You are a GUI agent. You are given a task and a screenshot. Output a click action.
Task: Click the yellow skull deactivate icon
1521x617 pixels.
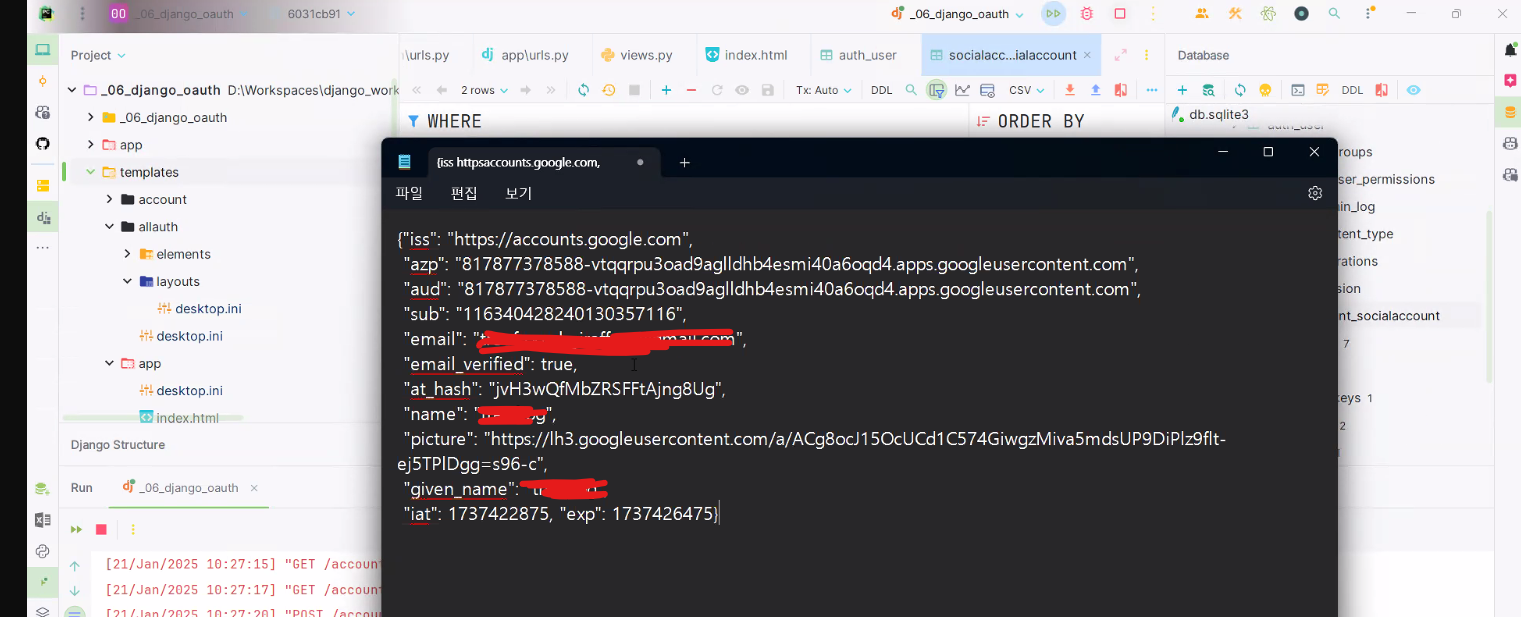tap(1265, 90)
